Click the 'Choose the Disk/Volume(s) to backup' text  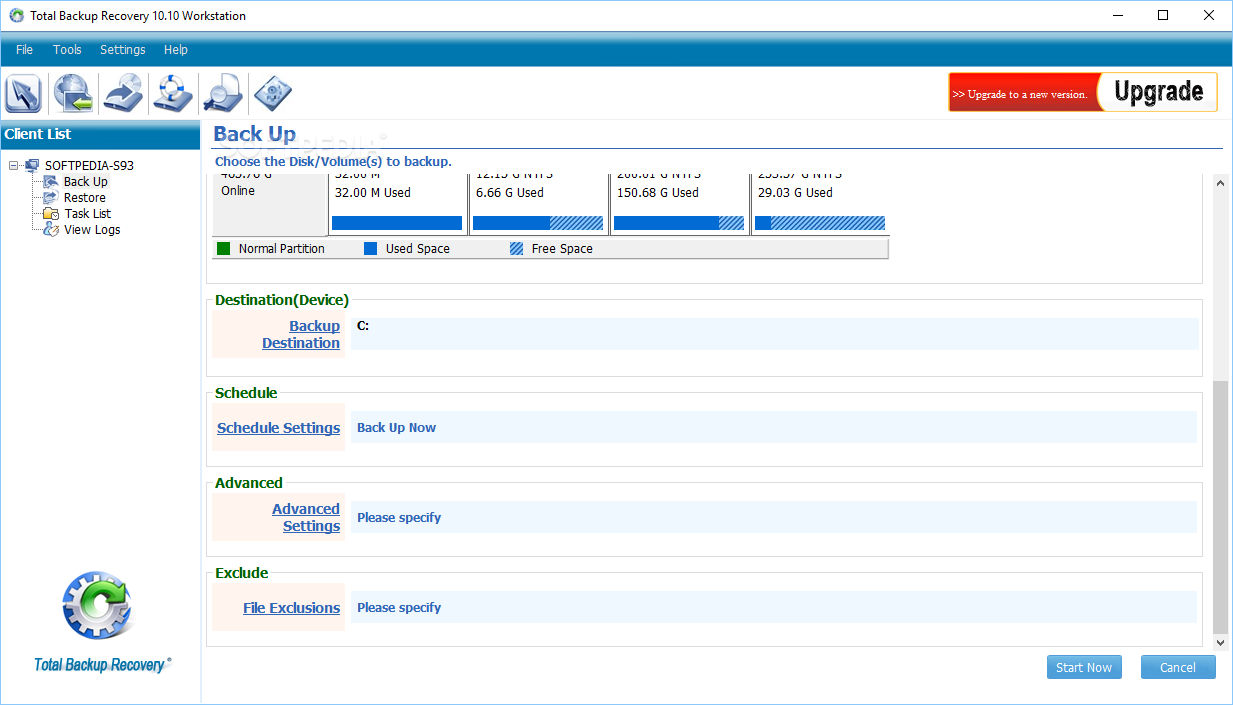tap(333, 161)
